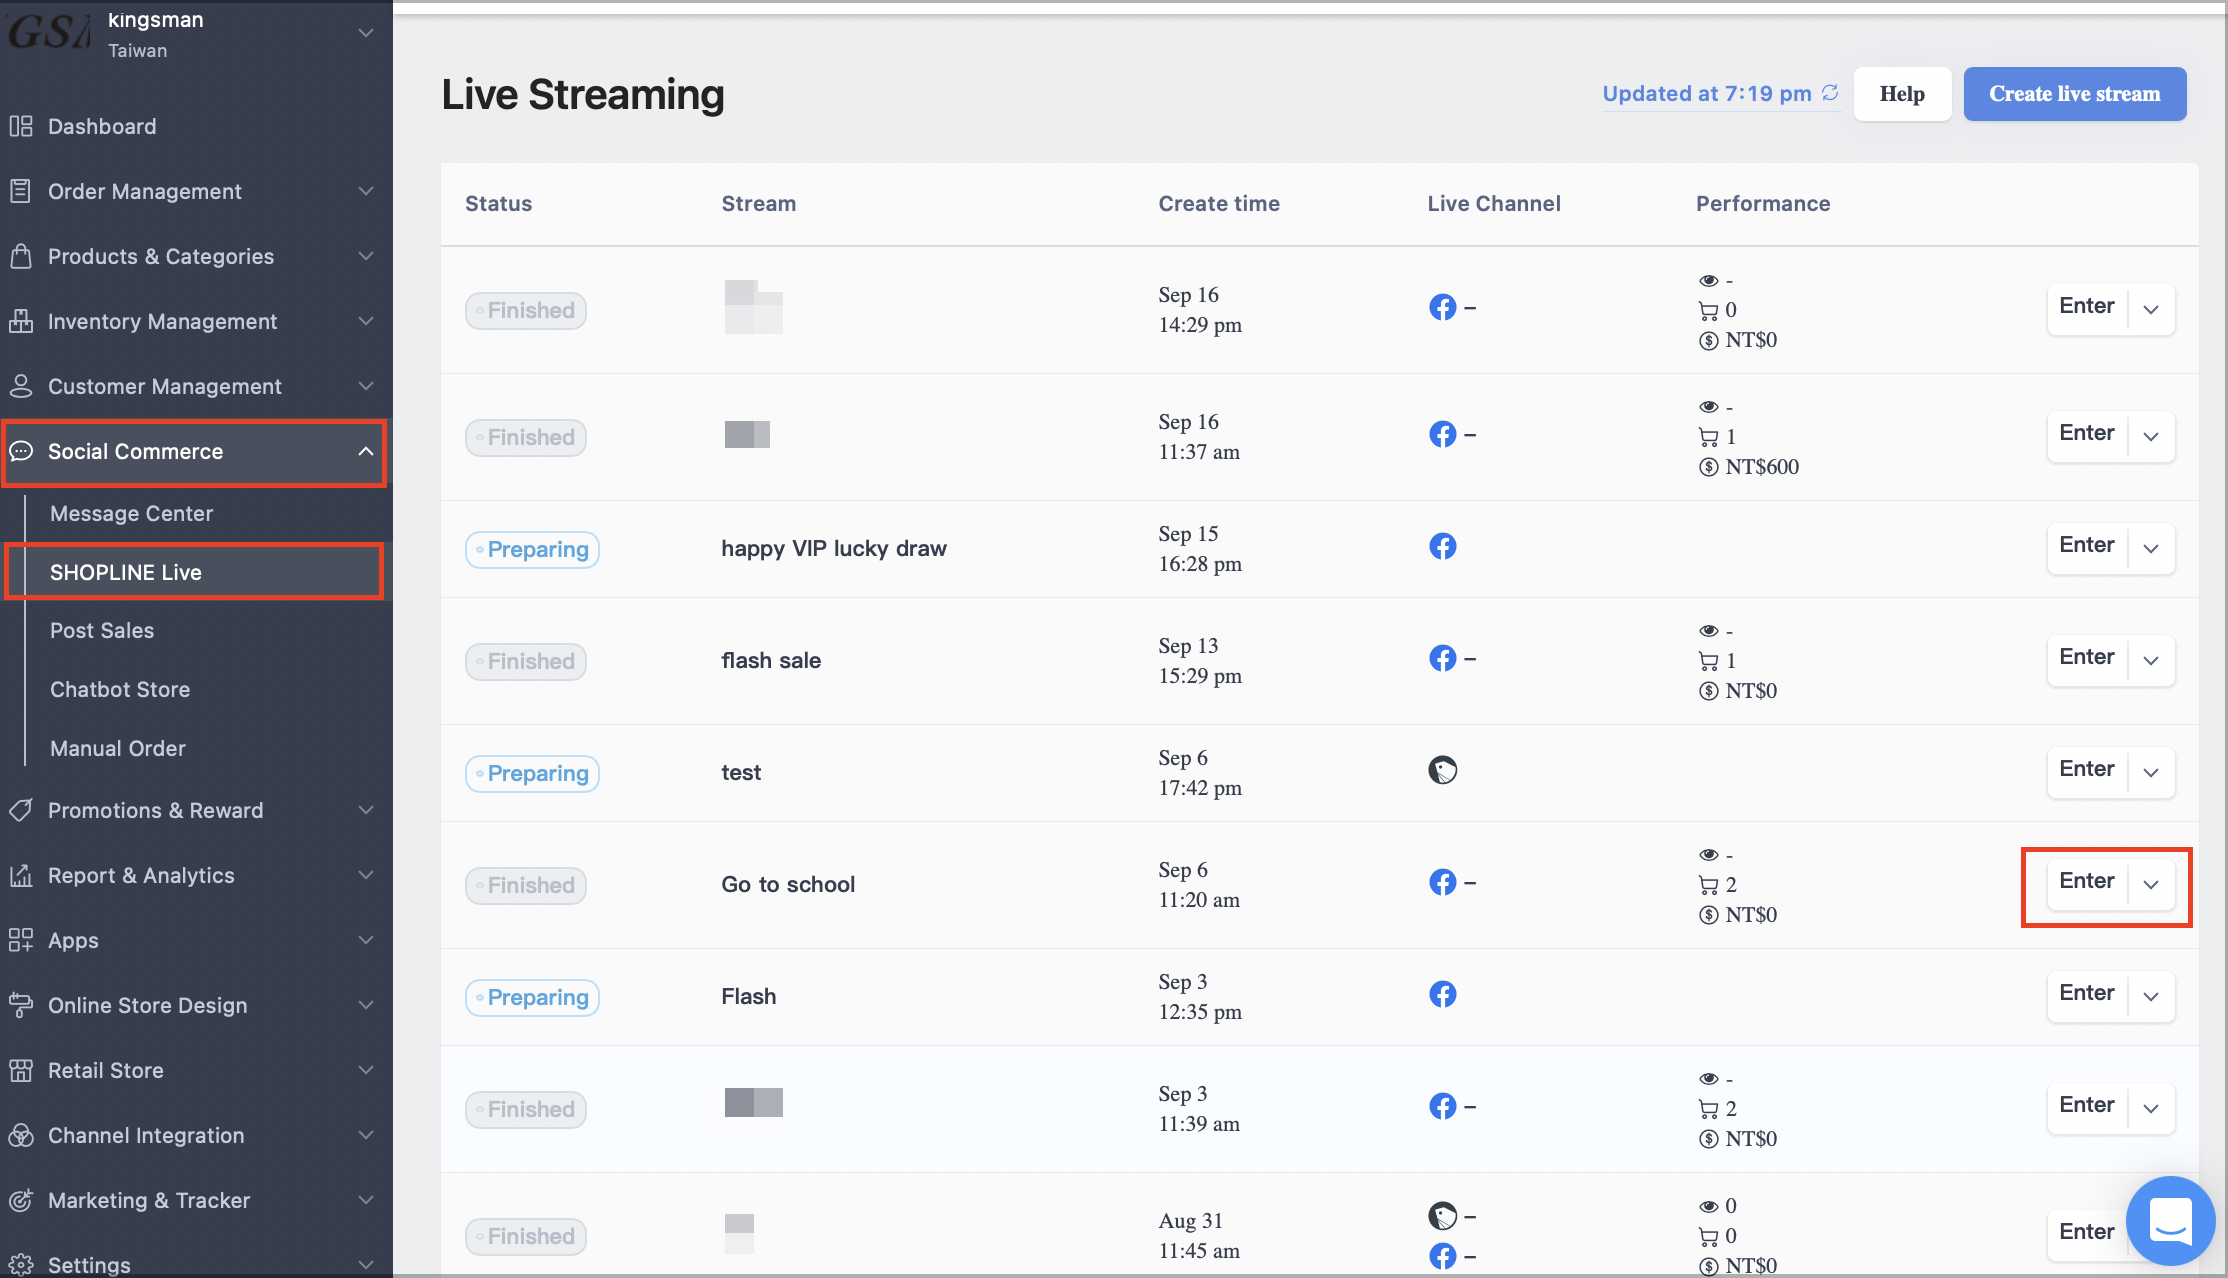Expand Products & Categories chevron
Viewport: 2228px width, 1278px height.
(x=366, y=256)
